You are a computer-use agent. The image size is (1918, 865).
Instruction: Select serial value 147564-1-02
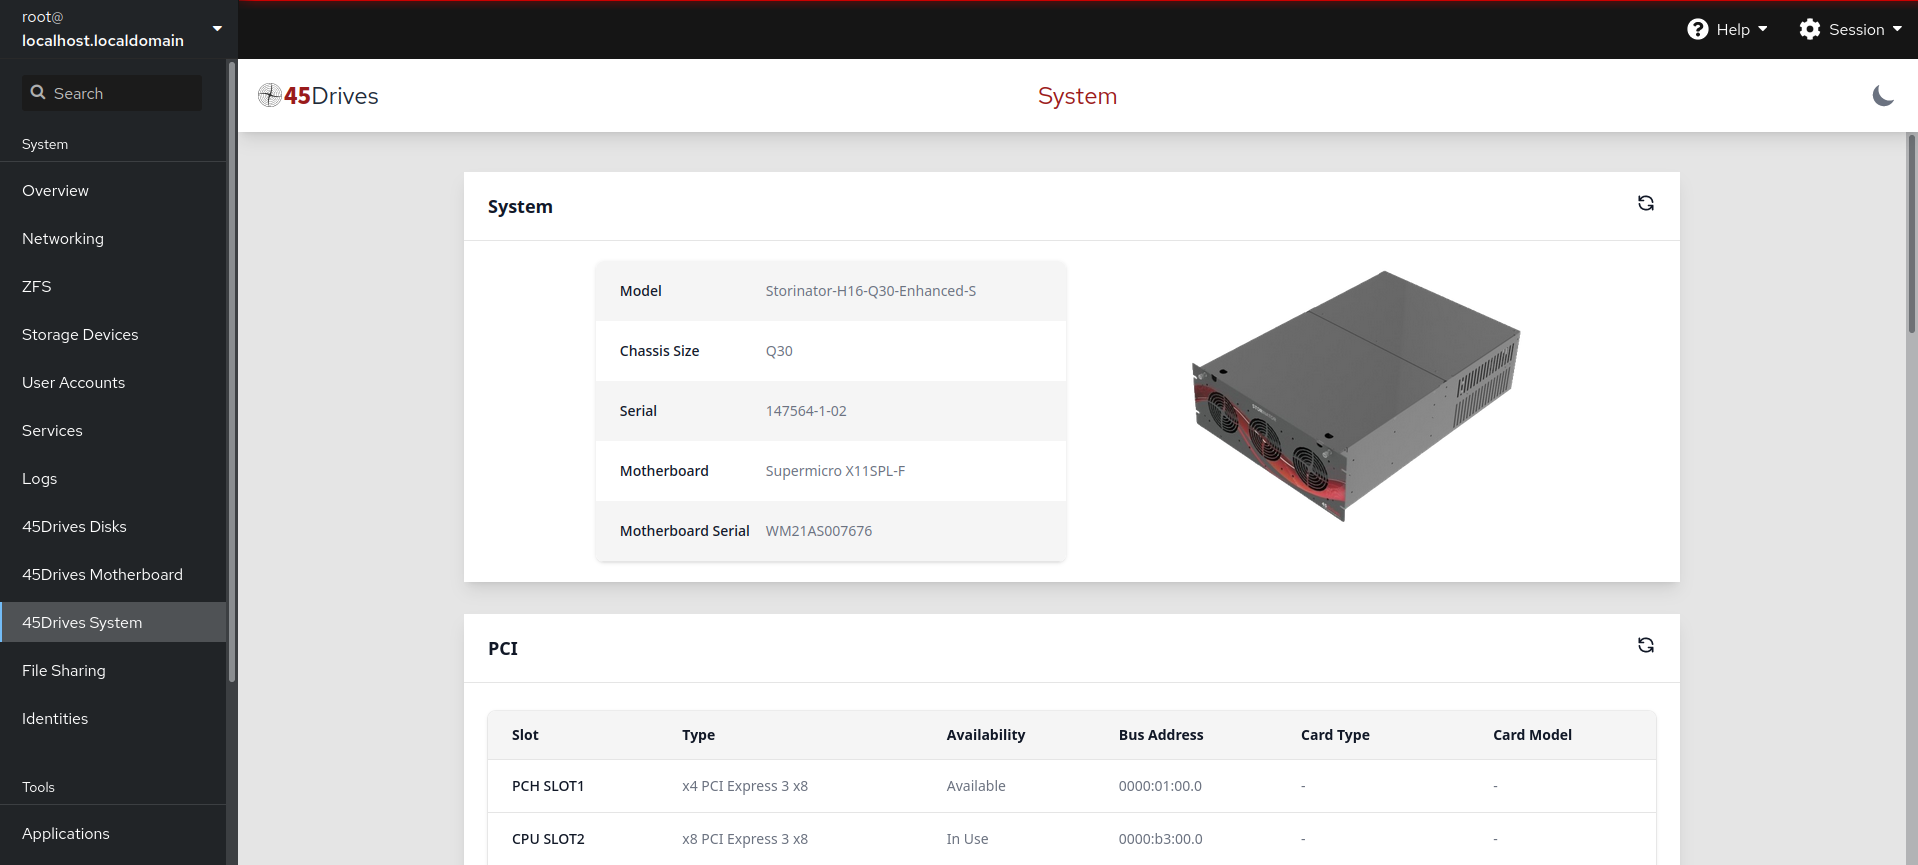[x=806, y=411]
